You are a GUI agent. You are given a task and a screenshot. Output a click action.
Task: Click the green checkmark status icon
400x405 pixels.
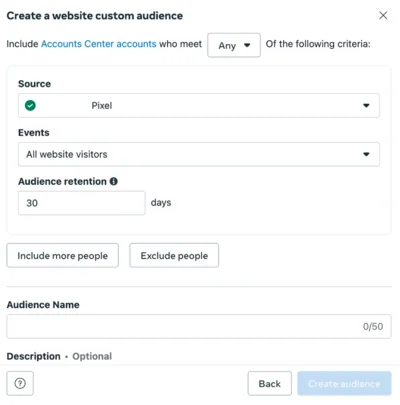30,105
